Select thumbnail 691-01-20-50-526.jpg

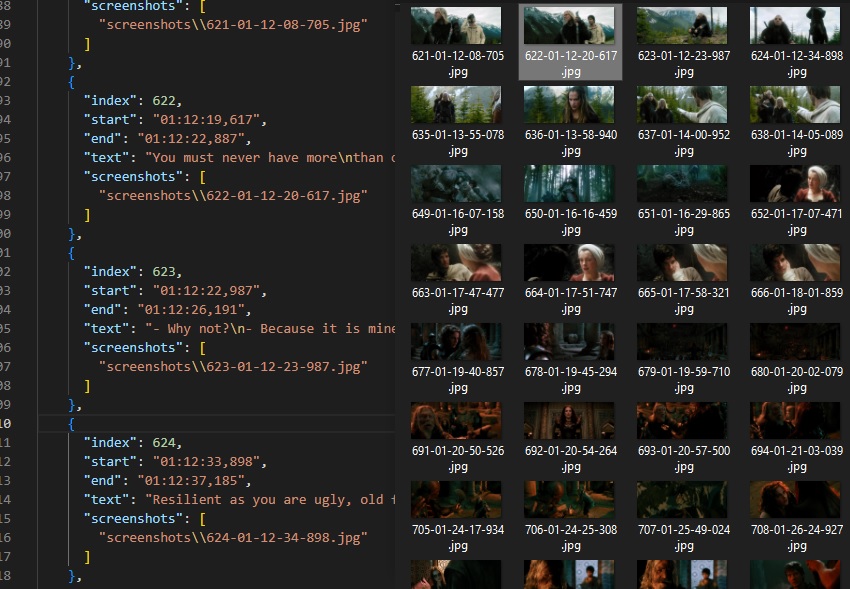tap(456, 420)
